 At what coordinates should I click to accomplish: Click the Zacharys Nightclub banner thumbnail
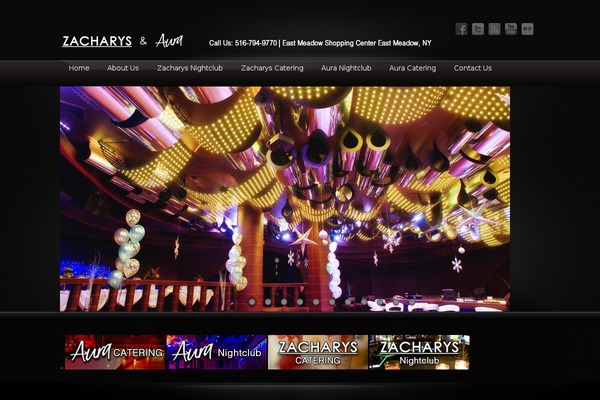[419, 352]
